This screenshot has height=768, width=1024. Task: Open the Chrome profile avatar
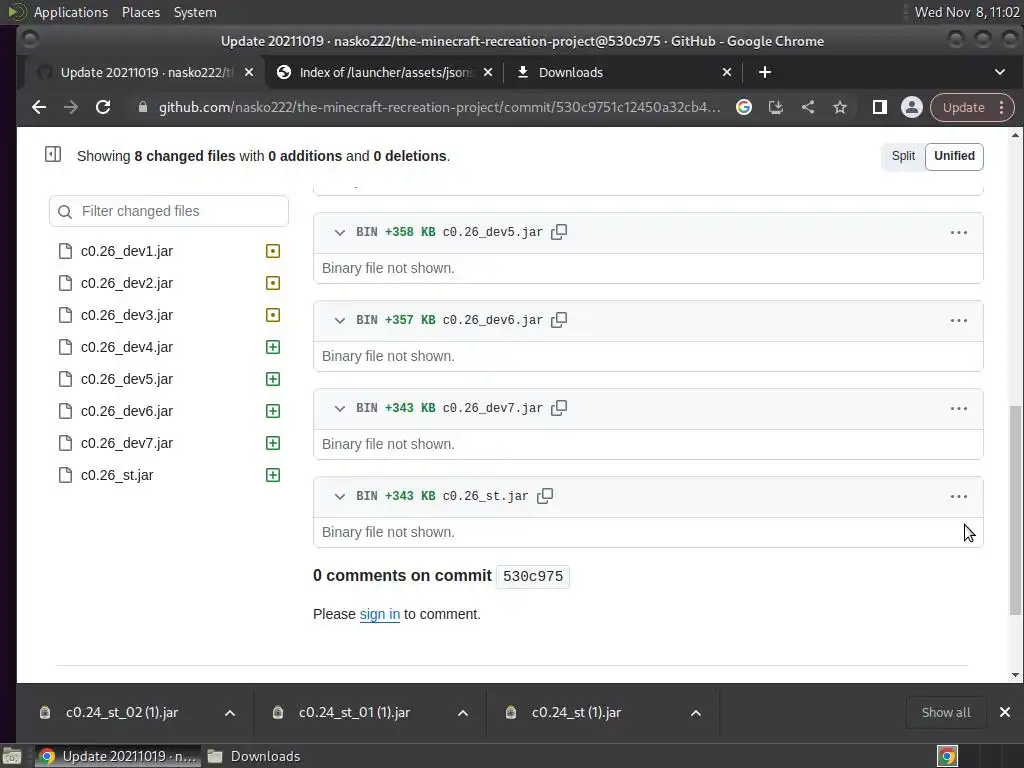(912, 107)
